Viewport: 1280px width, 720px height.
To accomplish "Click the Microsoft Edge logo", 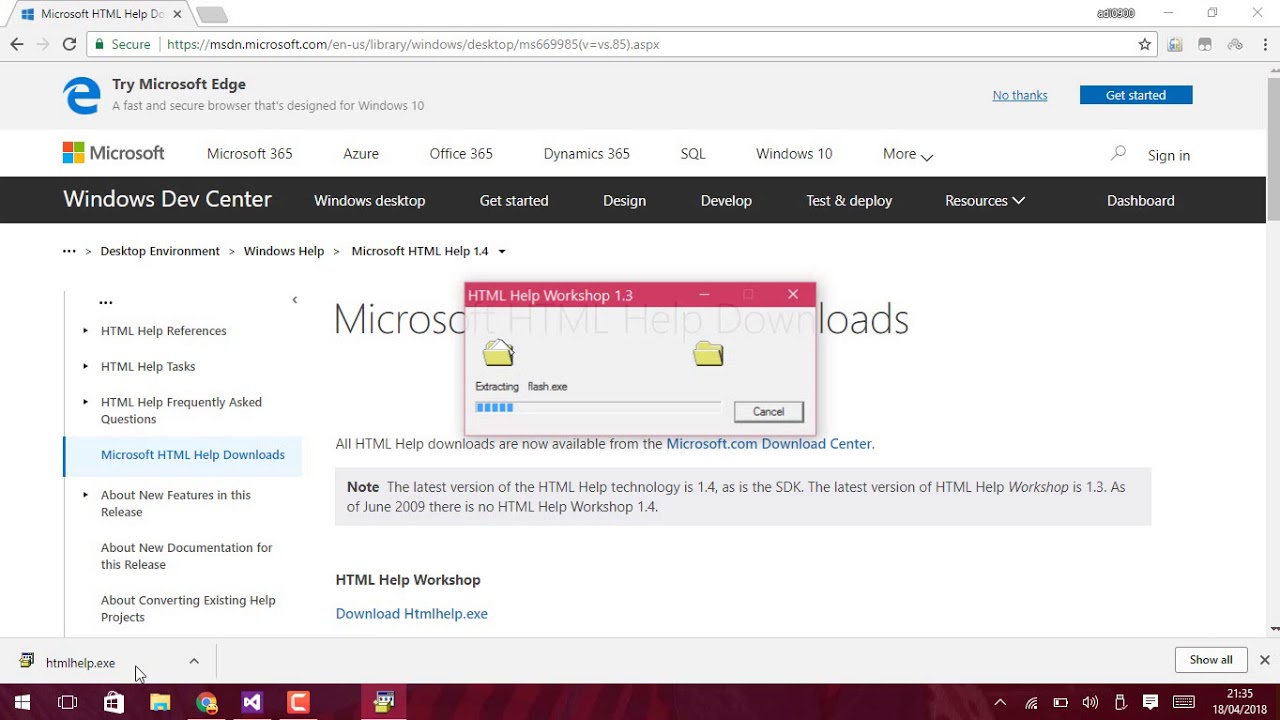I will 82,95.
